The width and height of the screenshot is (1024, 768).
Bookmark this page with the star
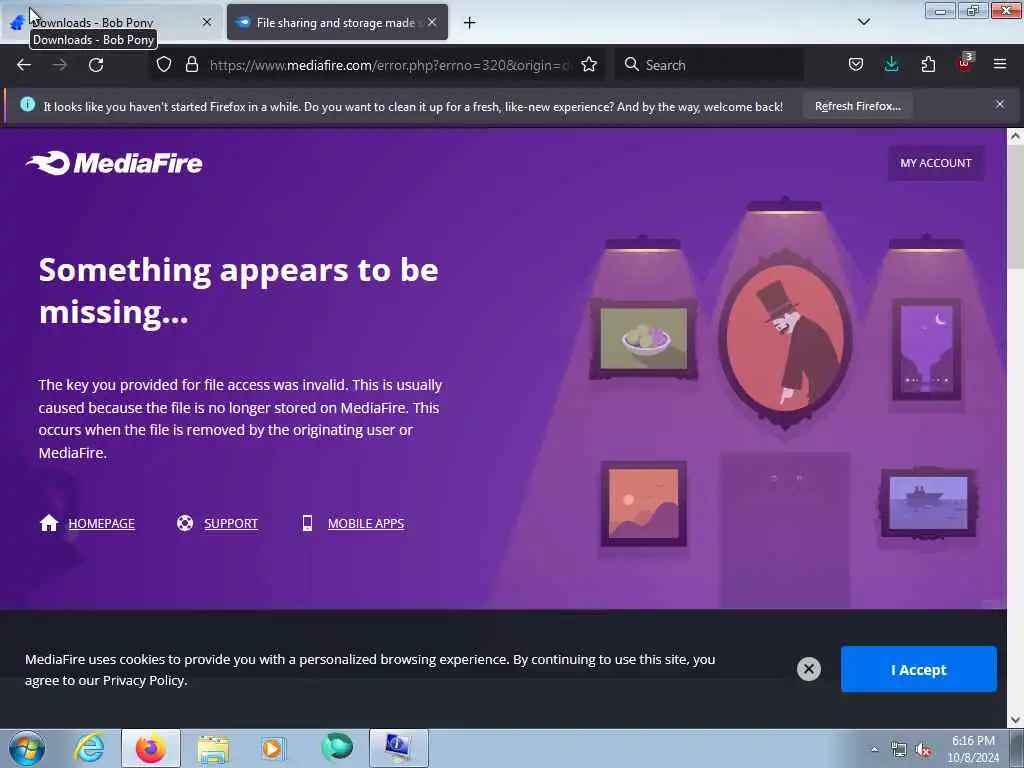(589, 65)
